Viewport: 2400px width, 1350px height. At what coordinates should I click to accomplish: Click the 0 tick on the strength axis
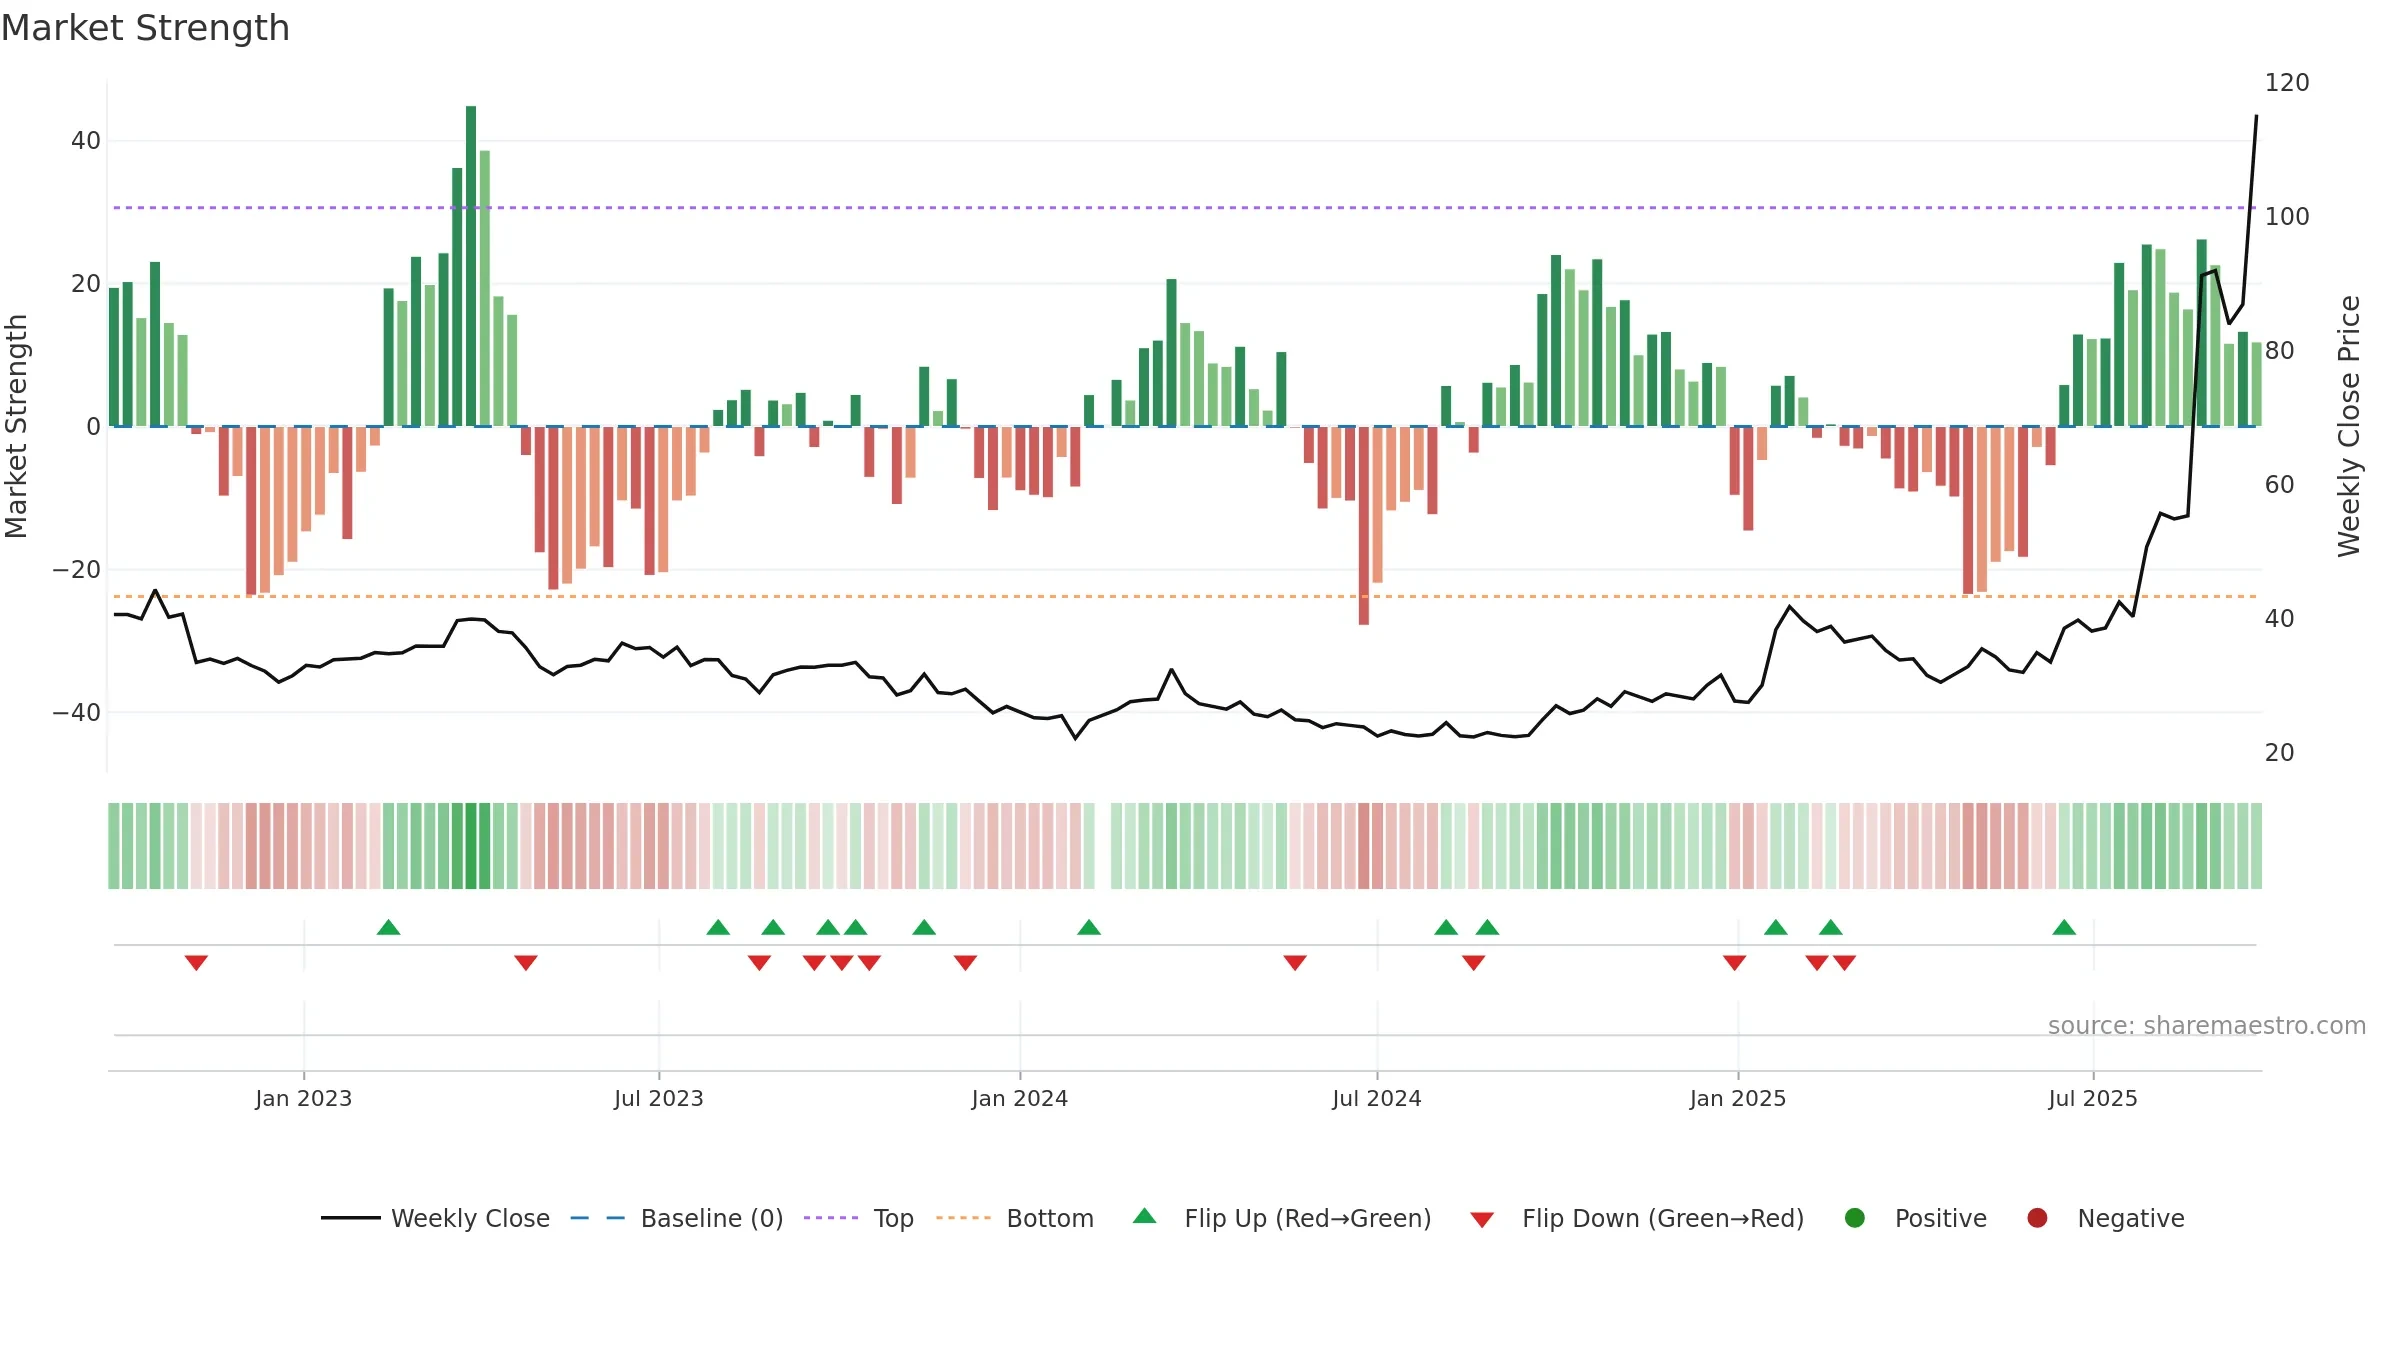coord(93,427)
